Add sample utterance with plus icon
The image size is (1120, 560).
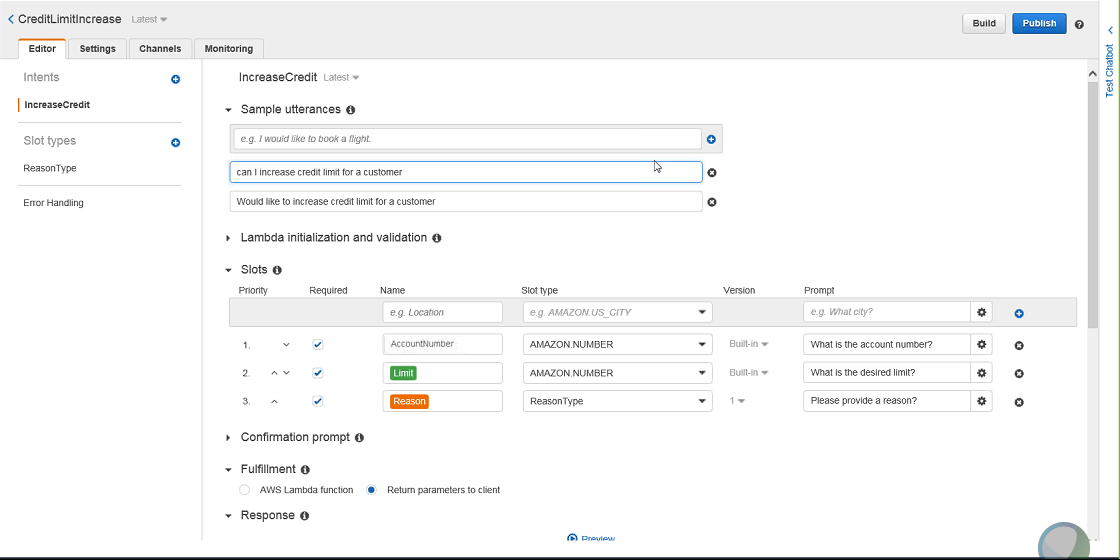(x=711, y=140)
